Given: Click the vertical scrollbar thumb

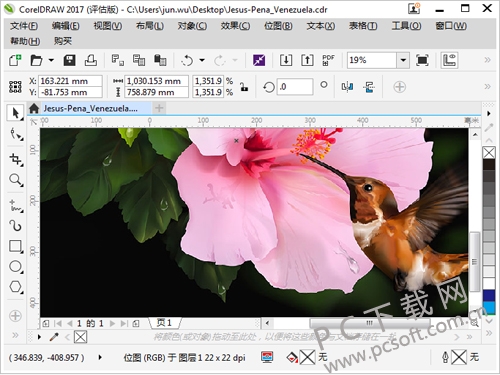Looking at the screenshot, I should pyautogui.click(x=475, y=262).
